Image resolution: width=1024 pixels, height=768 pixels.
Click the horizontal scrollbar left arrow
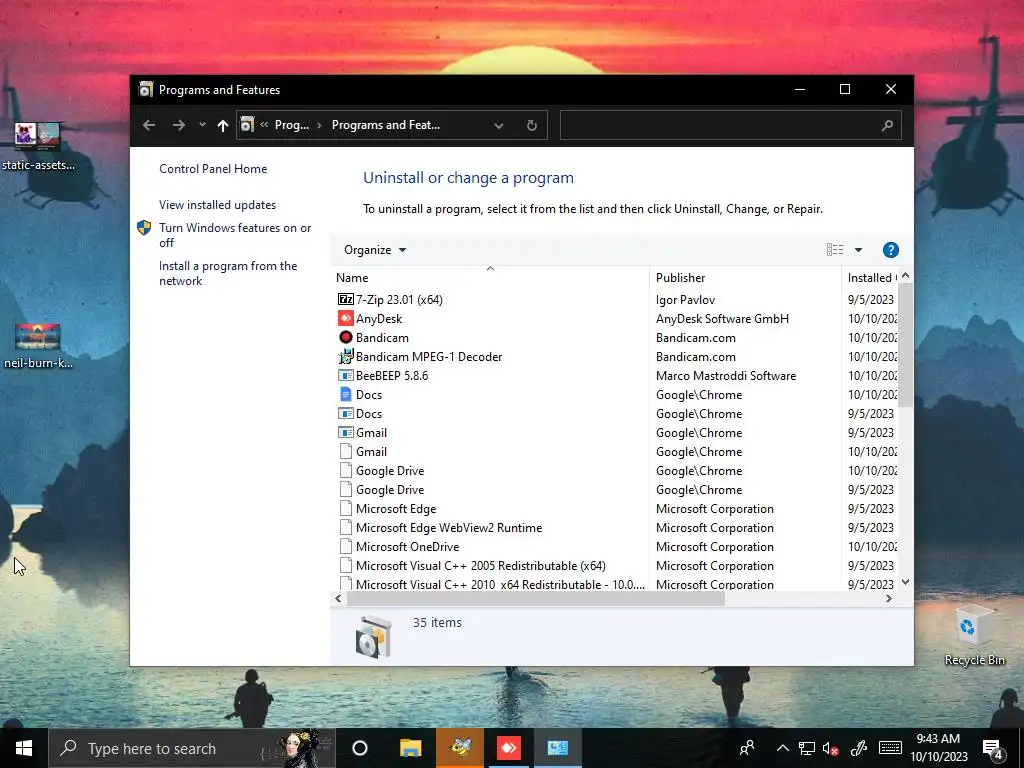338,598
